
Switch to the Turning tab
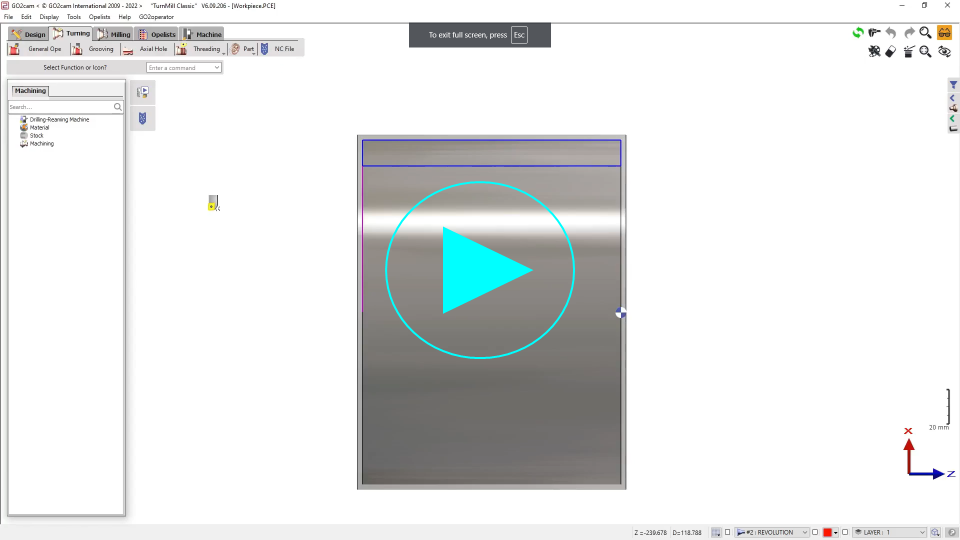point(71,34)
